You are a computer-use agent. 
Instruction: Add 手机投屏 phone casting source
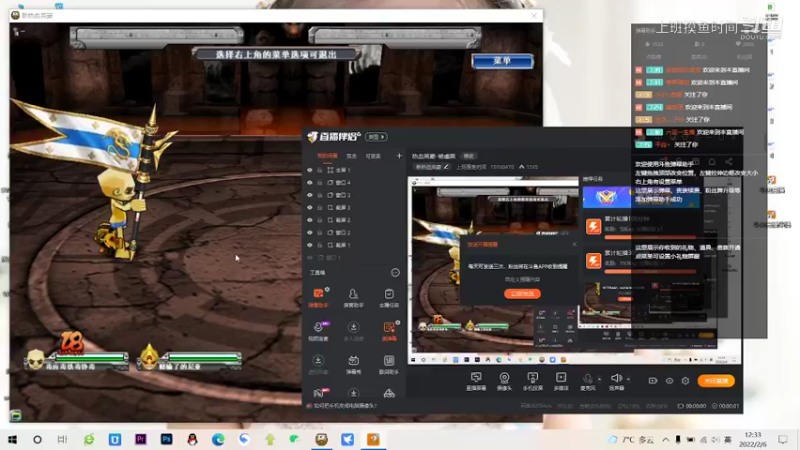point(533,381)
